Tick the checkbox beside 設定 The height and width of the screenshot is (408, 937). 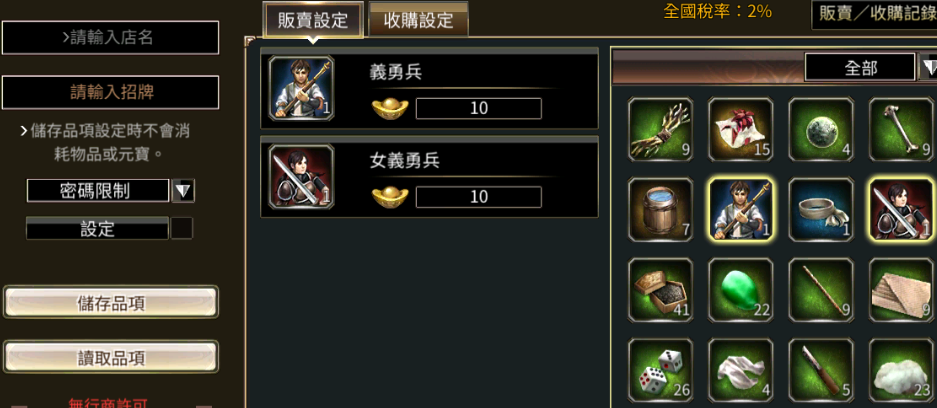[x=182, y=228]
